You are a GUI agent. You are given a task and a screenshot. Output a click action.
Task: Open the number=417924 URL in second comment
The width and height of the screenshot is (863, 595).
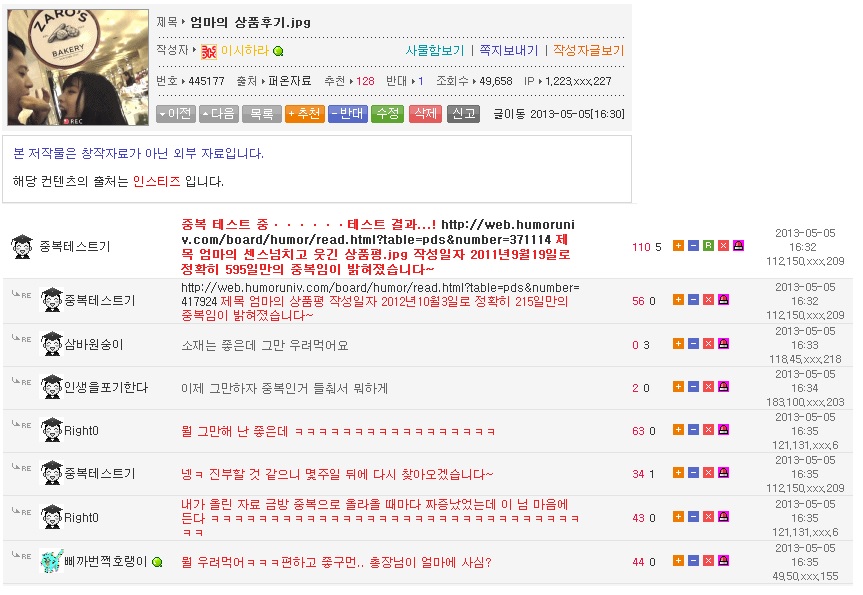coord(380,294)
